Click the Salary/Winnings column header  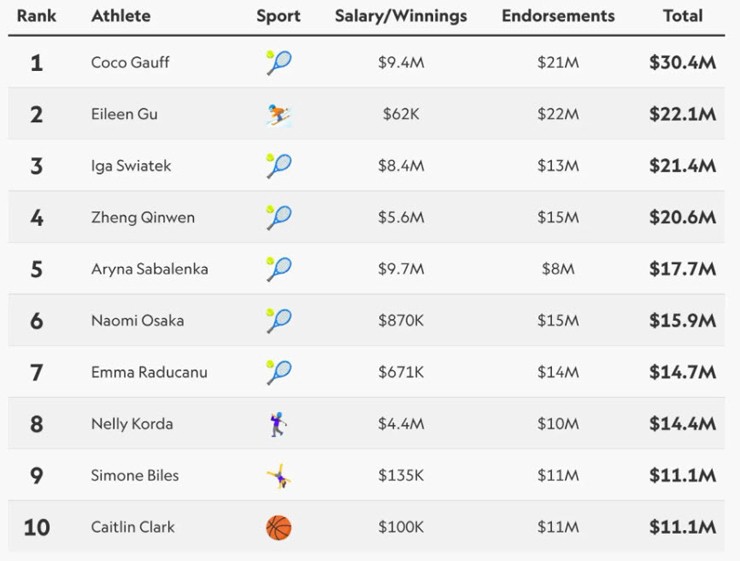click(x=400, y=16)
